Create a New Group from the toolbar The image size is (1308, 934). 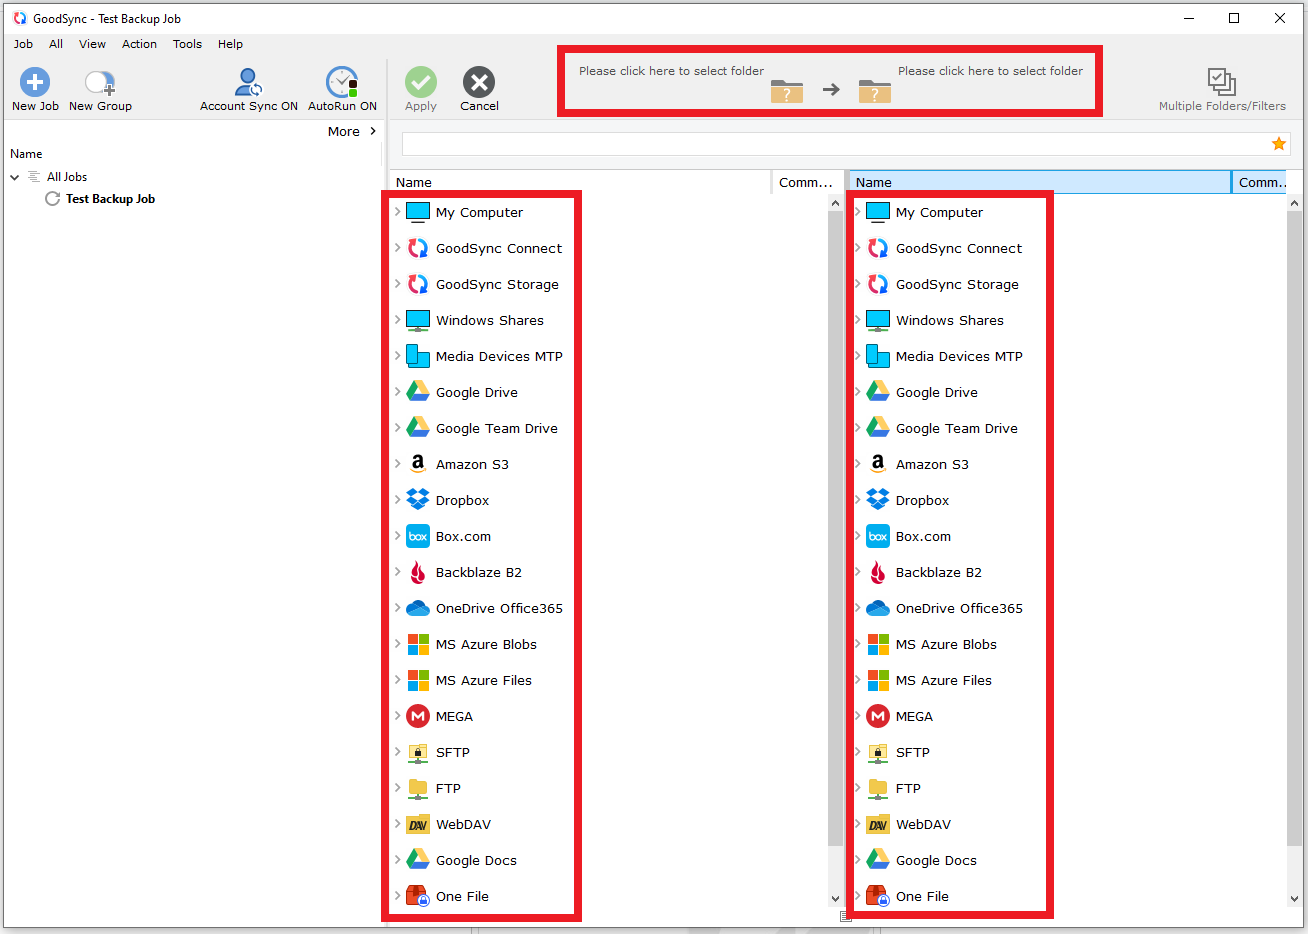[100, 84]
